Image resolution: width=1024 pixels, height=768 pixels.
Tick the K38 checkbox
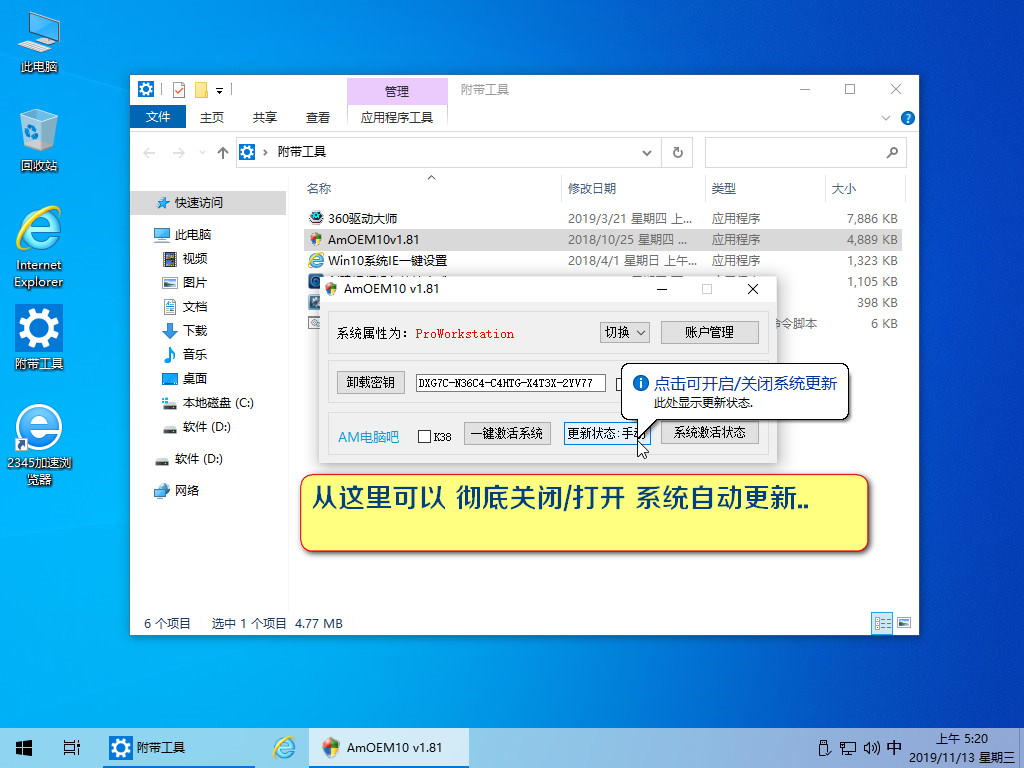(424, 436)
